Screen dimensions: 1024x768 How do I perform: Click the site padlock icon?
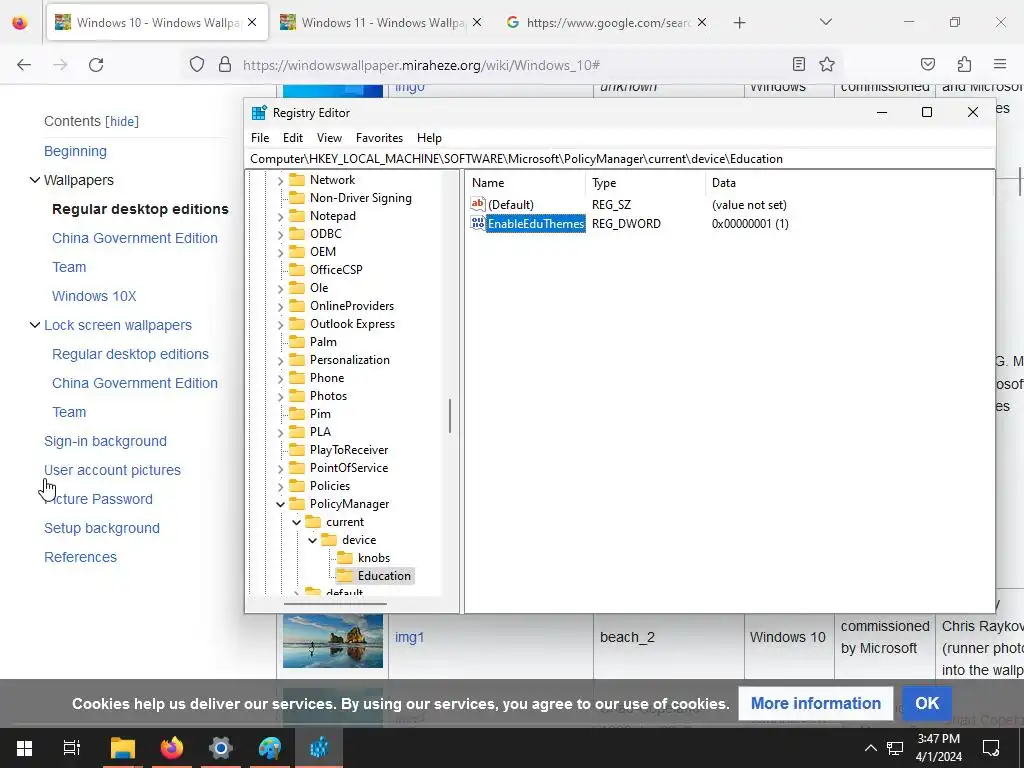click(x=225, y=65)
